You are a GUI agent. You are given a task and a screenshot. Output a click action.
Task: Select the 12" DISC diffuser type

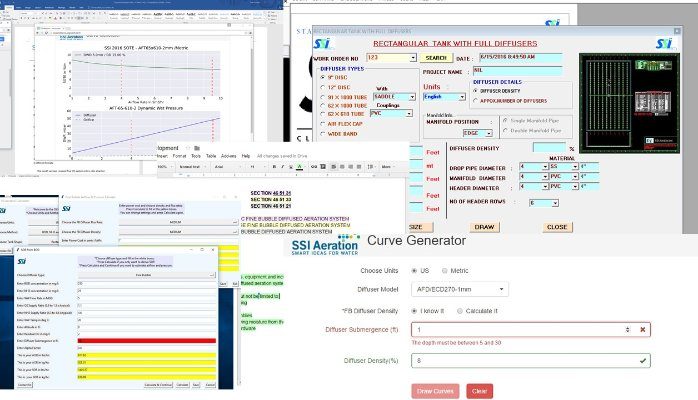point(323,88)
